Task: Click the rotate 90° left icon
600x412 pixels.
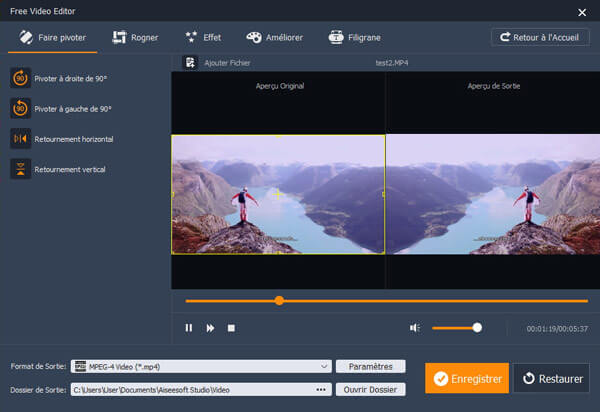Action: (x=20, y=108)
